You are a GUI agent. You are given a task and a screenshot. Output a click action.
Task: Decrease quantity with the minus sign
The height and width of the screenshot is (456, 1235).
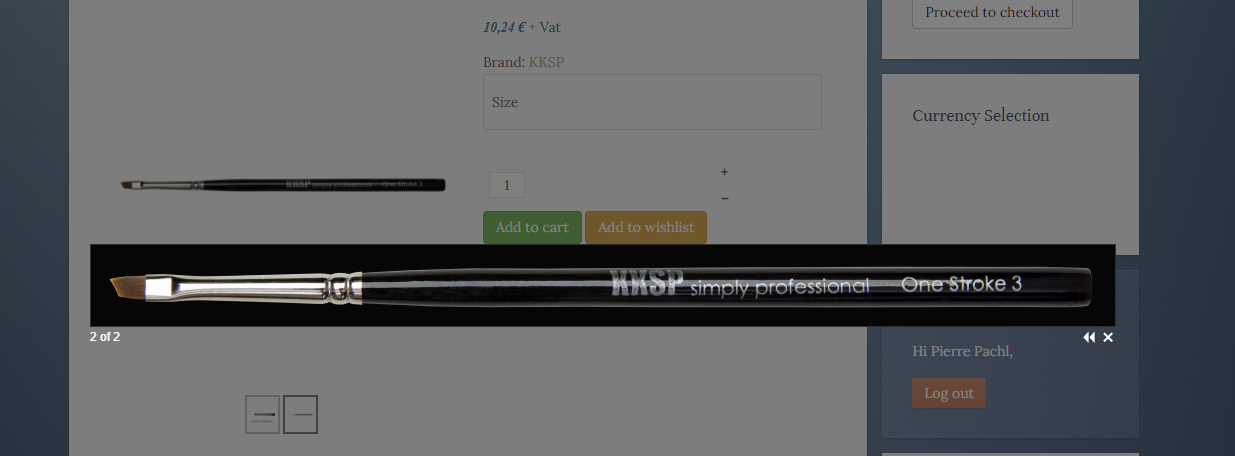(724, 198)
